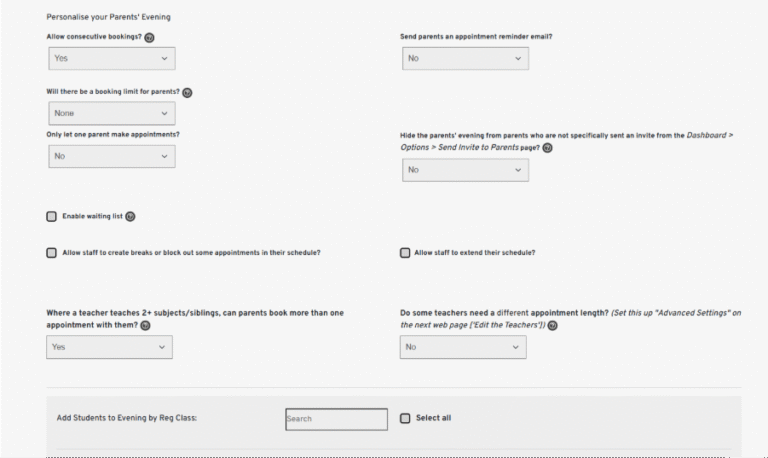Click the Select all label text
Viewport: 768px width, 458px height.
pos(433,418)
